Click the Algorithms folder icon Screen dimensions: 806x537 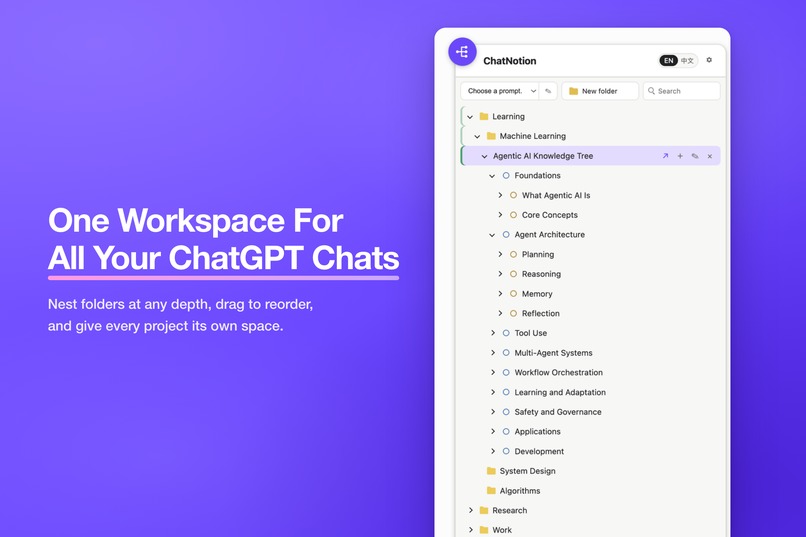(x=491, y=490)
